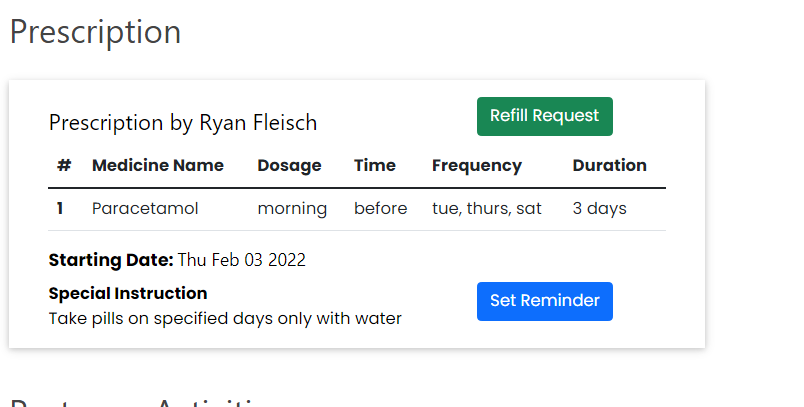804x407 pixels.
Task: Click the green Refill Request button
Action: (x=544, y=116)
